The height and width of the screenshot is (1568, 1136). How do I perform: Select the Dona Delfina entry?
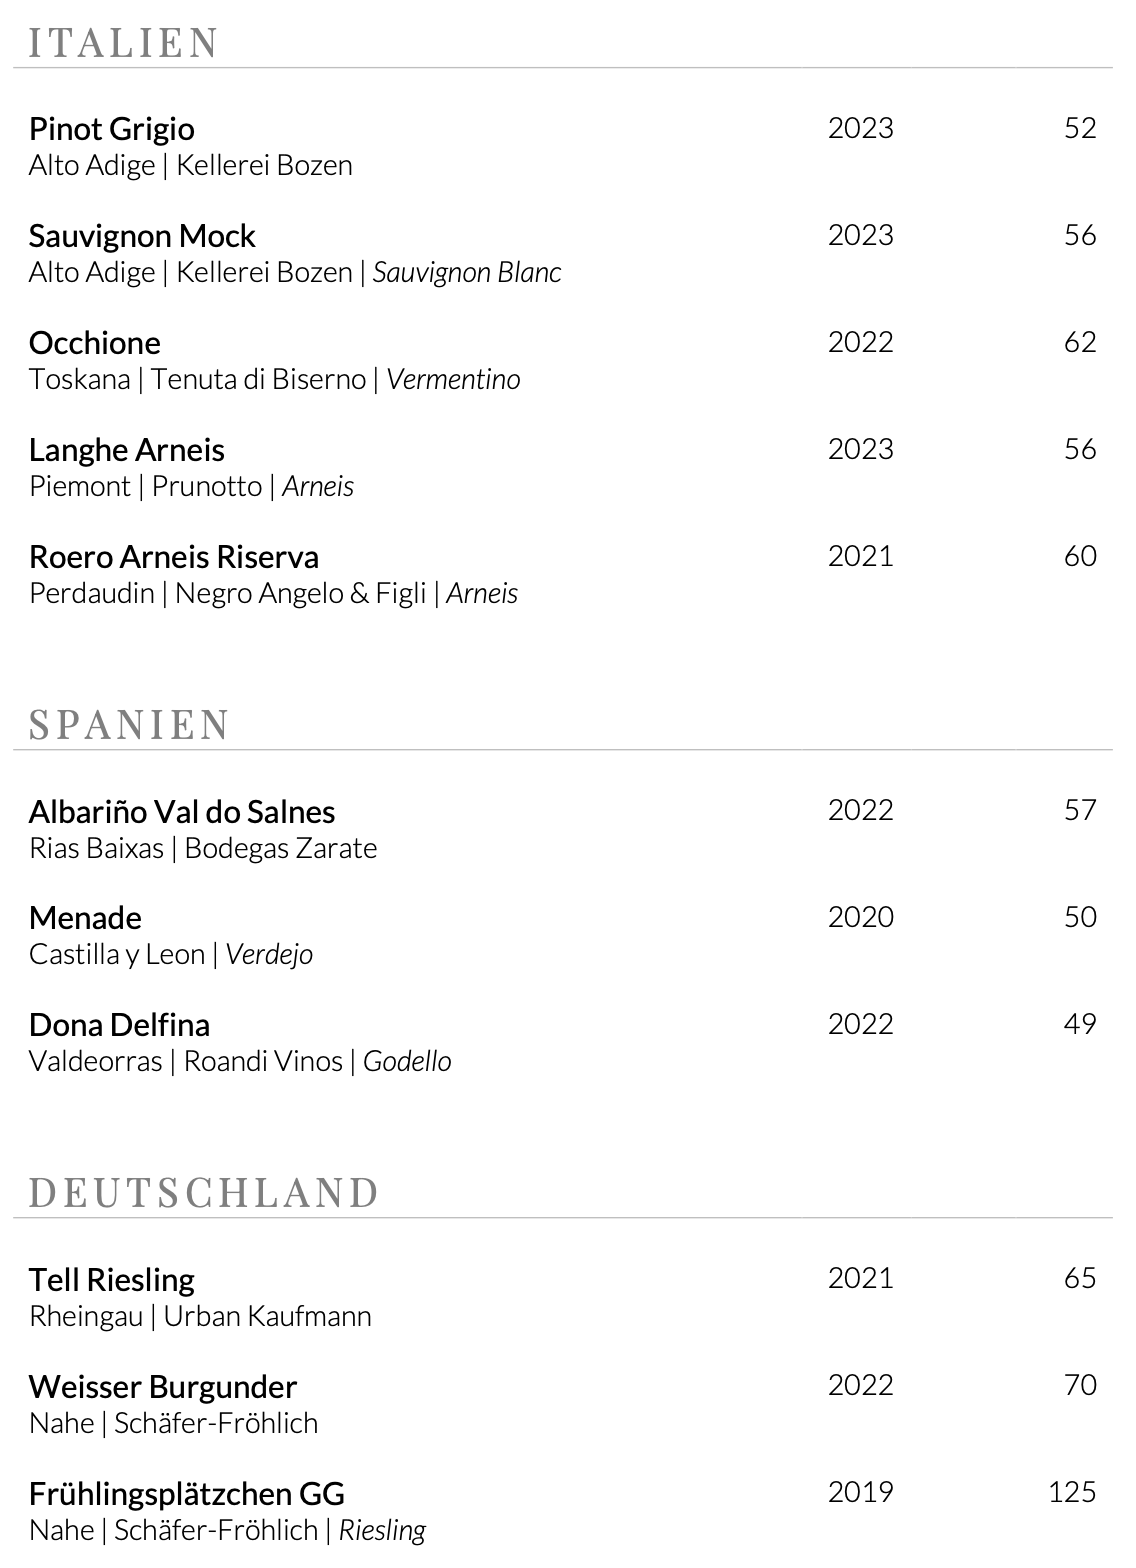pyautogui.click(x=119, y=1025)
